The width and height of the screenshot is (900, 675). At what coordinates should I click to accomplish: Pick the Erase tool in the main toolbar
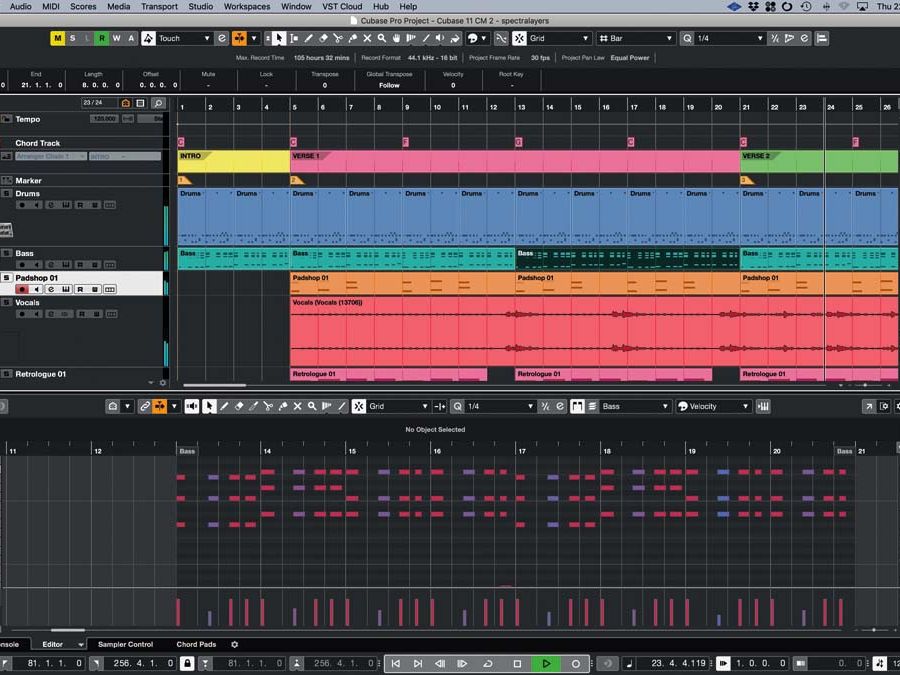tap(323, 38)
